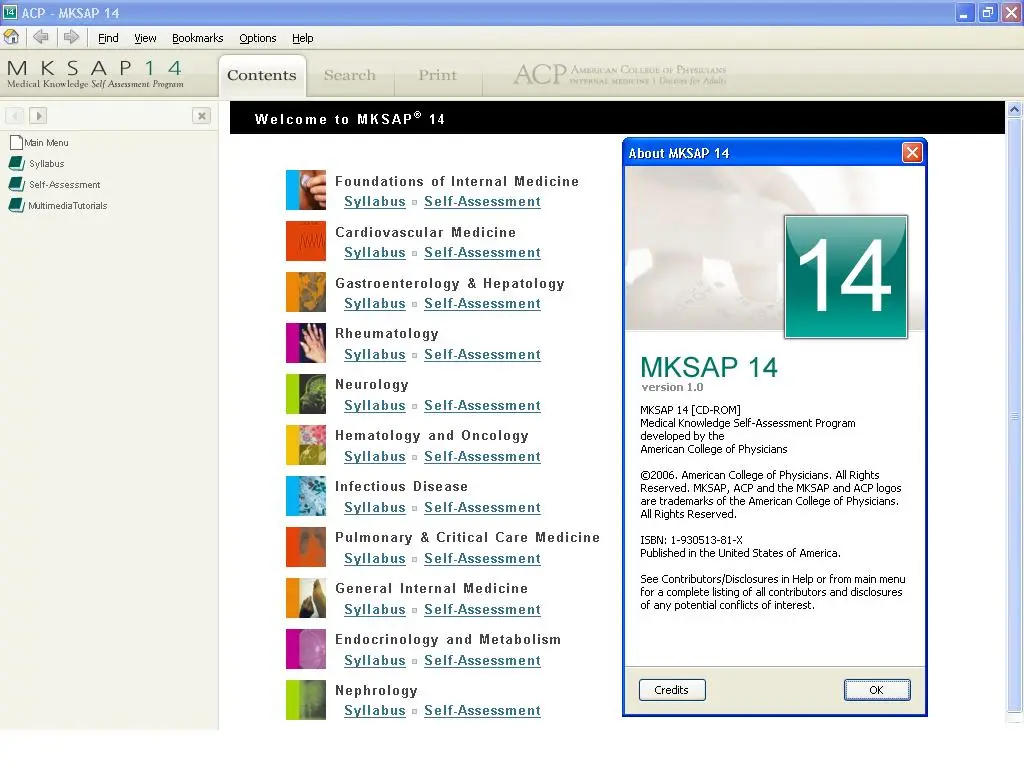Click Hematology and Oncology thumbnail image
The height and width of the screenshot is (768, 1024).
tap(306, 445)
